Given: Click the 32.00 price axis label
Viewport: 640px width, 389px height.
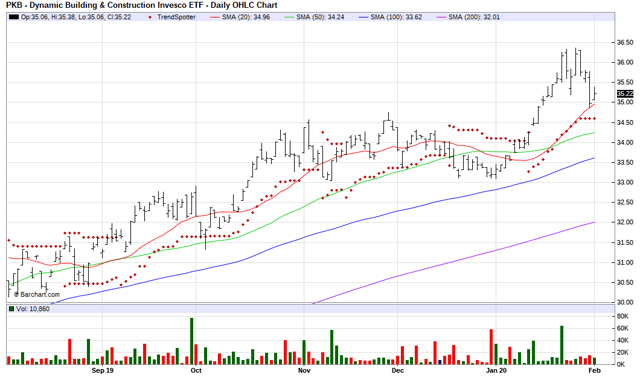Looking at the screenshot, I should pyautogui.click(x=625, y=222).
